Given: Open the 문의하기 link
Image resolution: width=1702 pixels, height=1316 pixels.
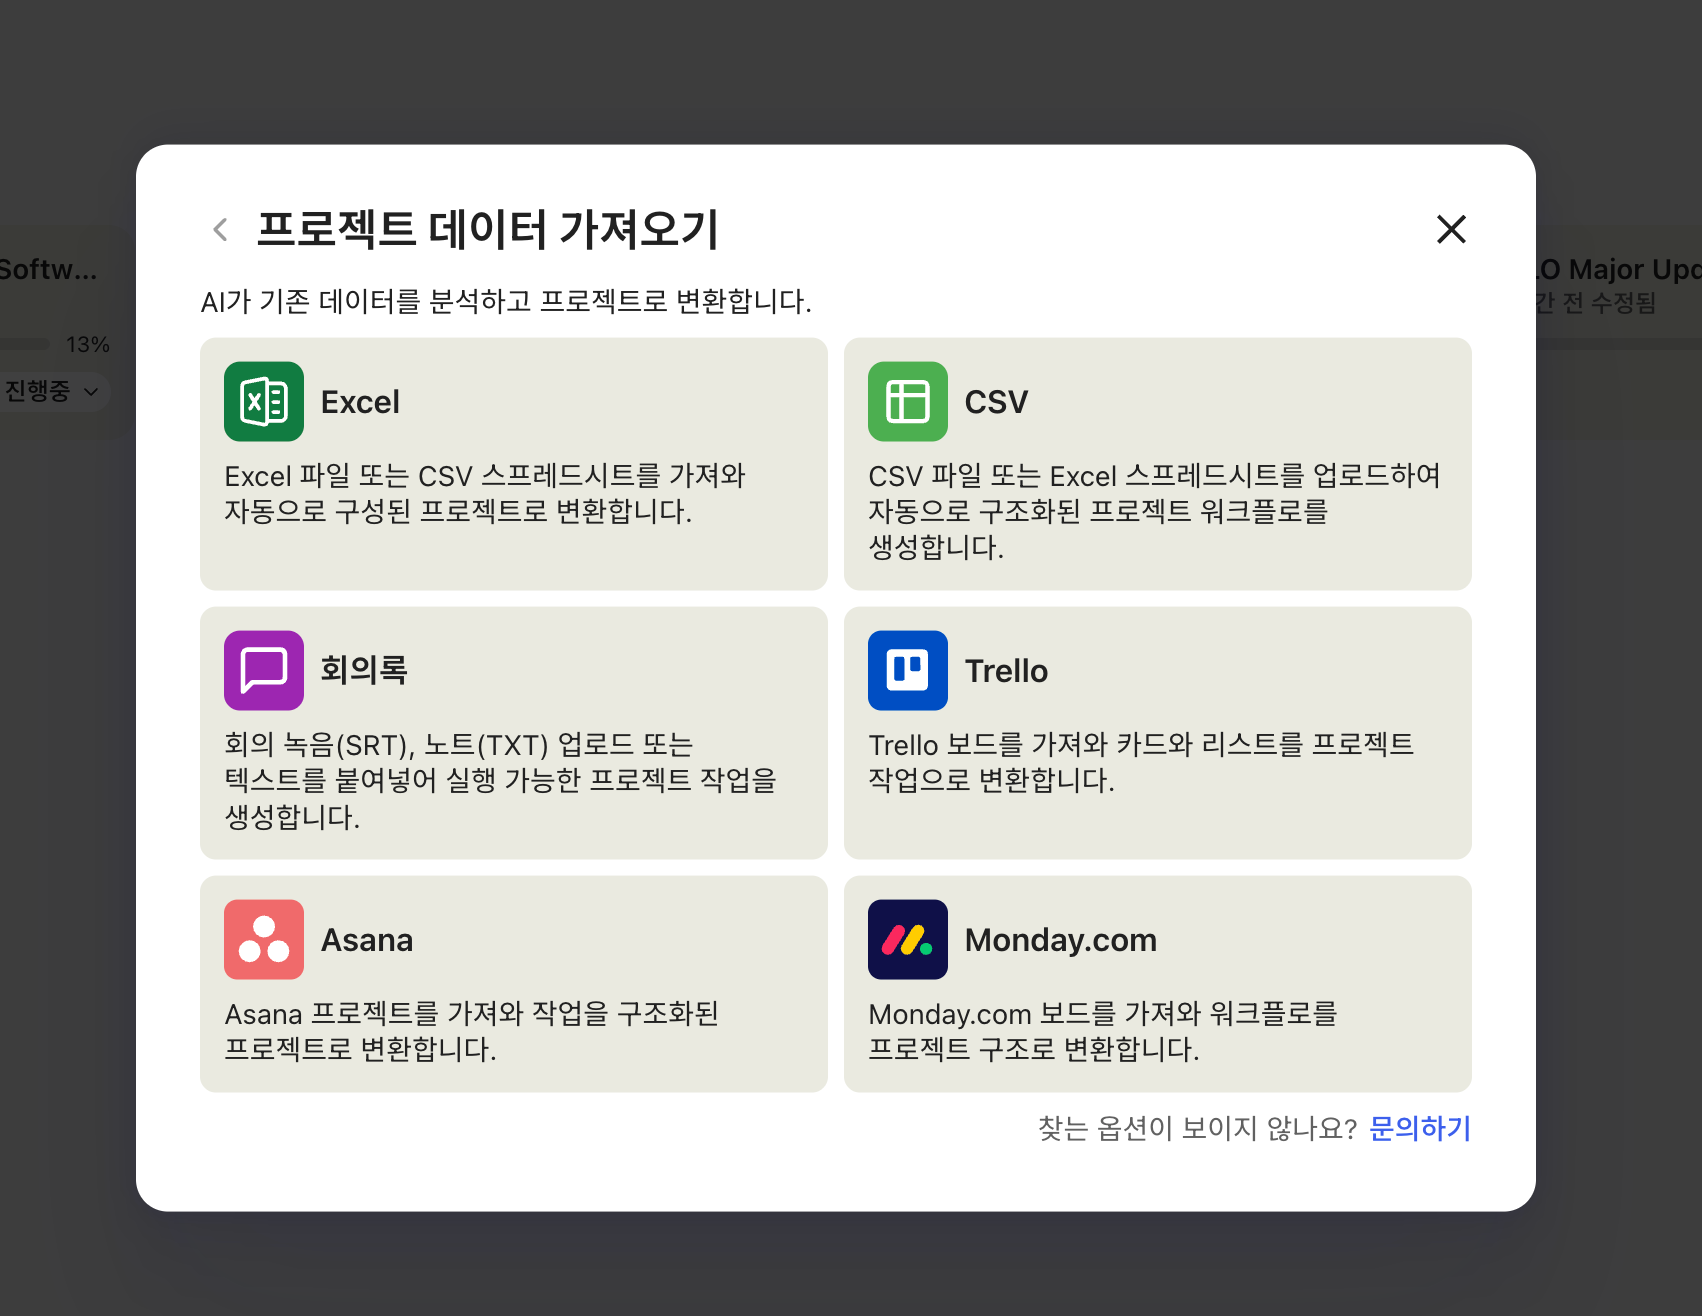Looking at the screenshot, I should coord(1420,1128).
